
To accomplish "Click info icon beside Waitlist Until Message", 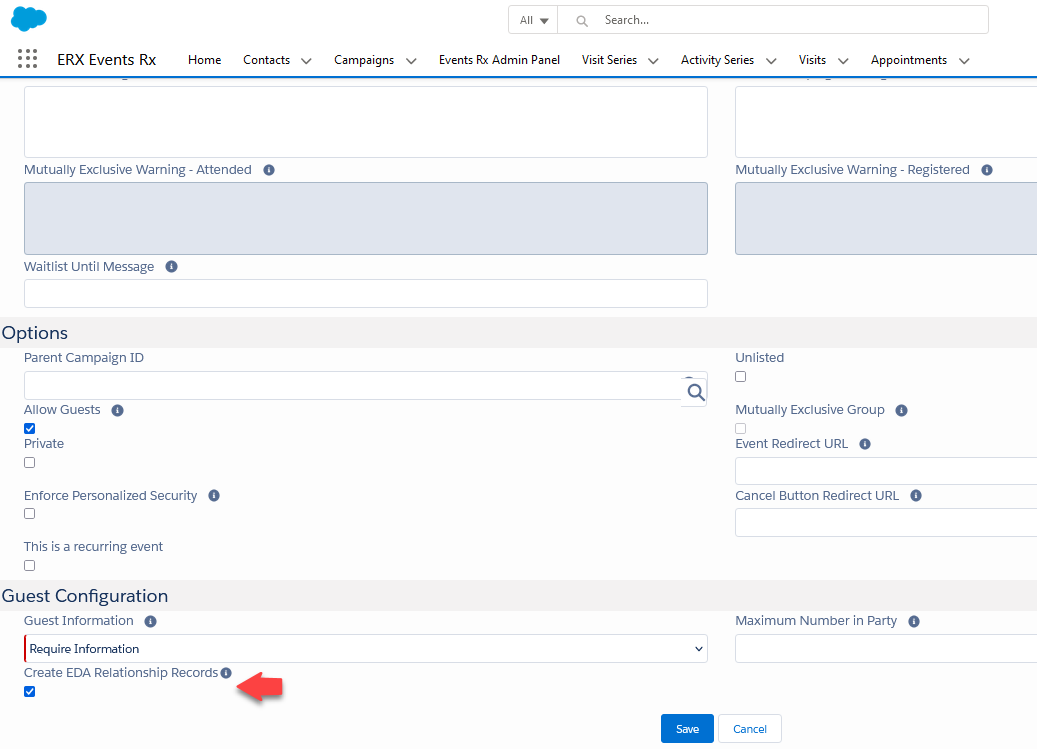I will coord(171,267).
